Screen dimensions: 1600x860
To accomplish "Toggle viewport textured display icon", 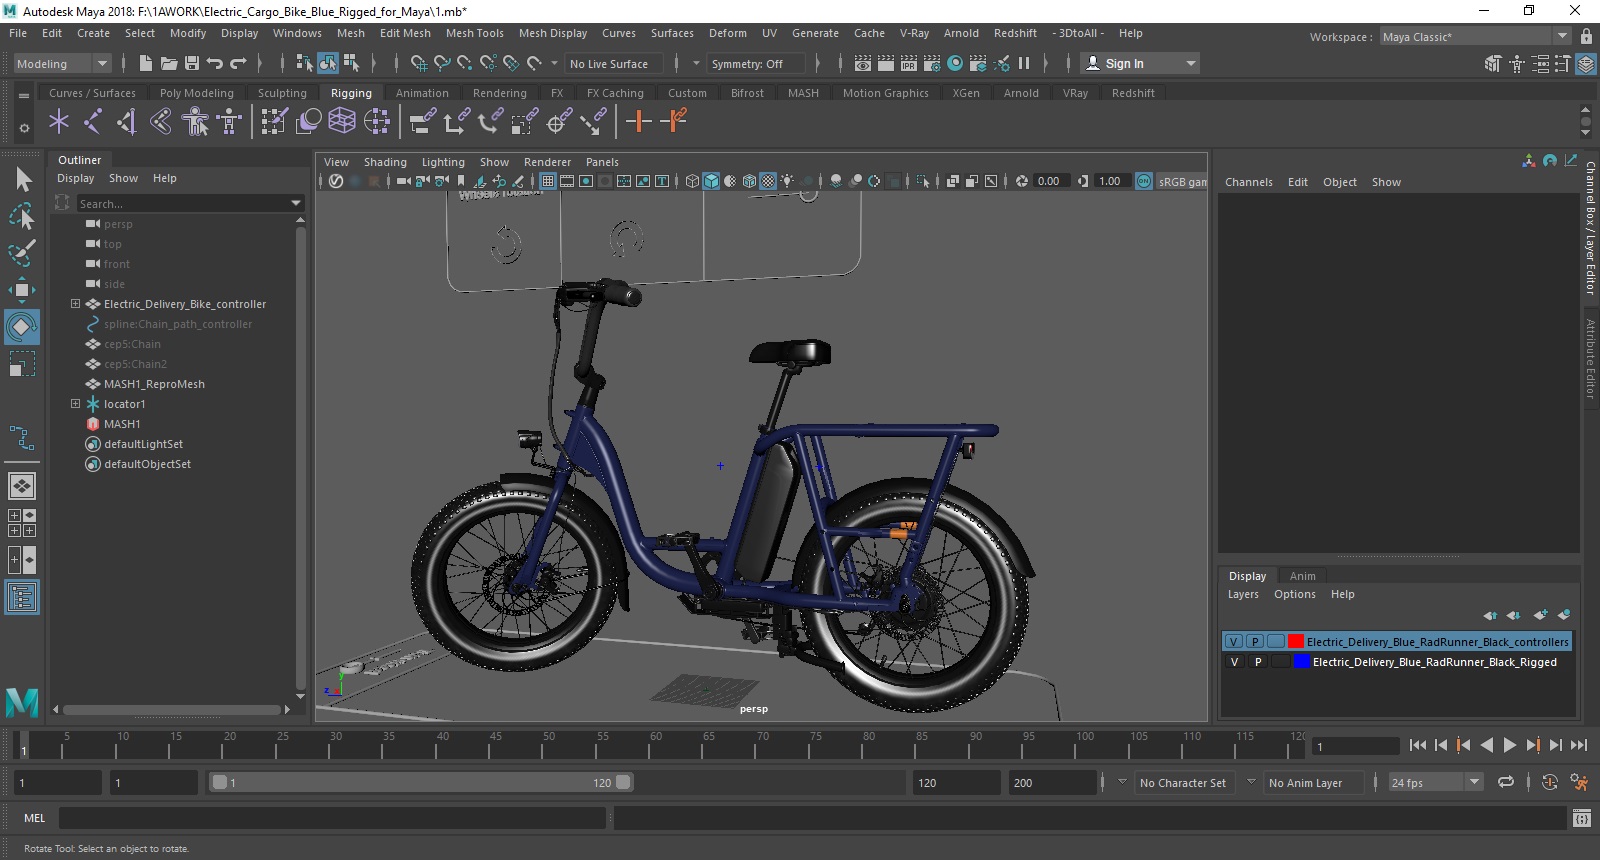I will pyautogui.click(x=768, y=181).
